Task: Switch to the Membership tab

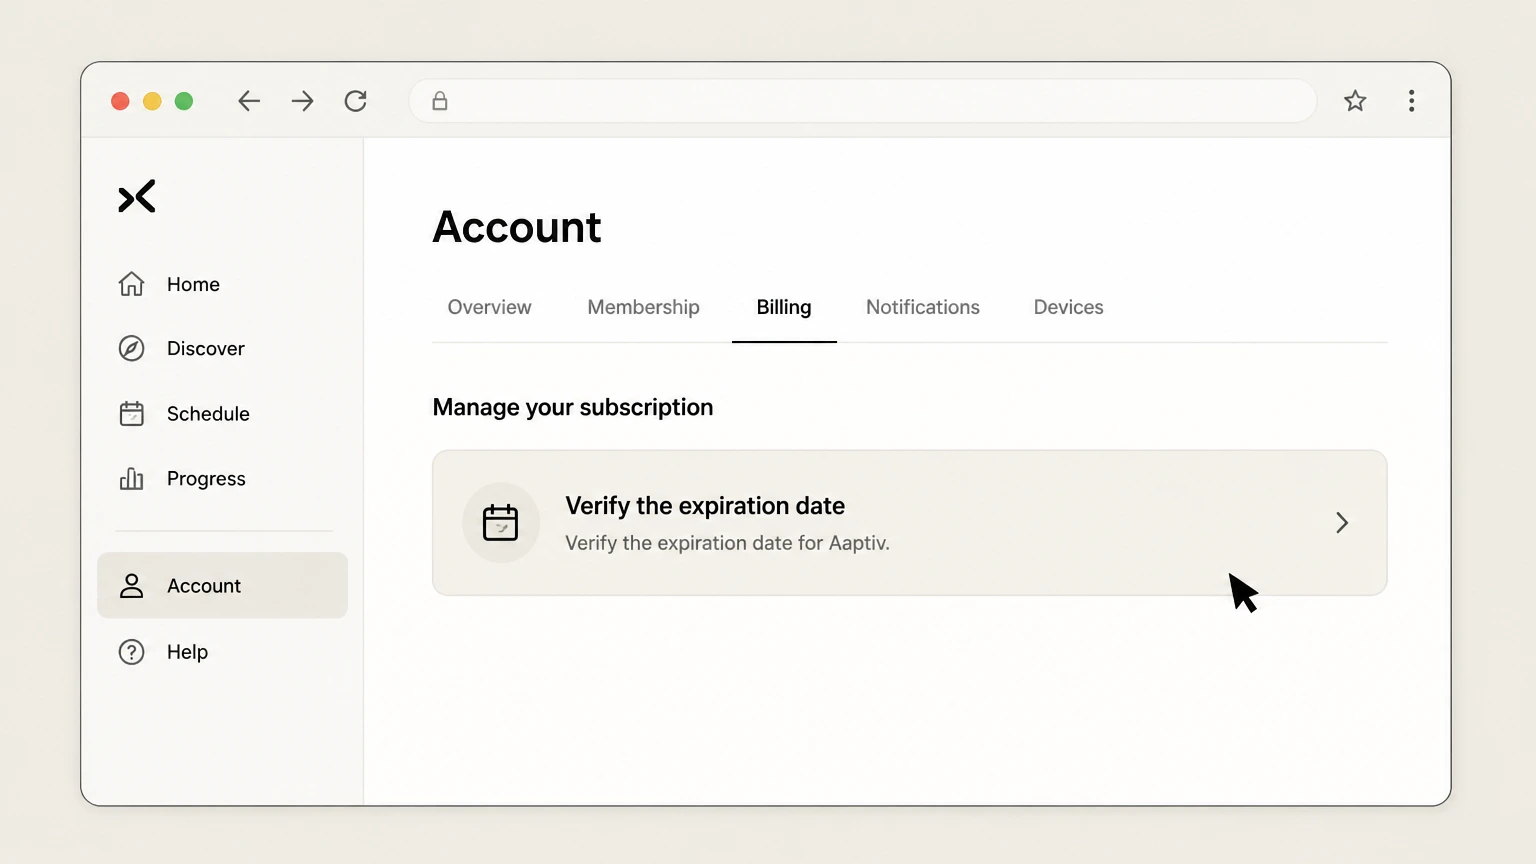Action: click(643, 307)
